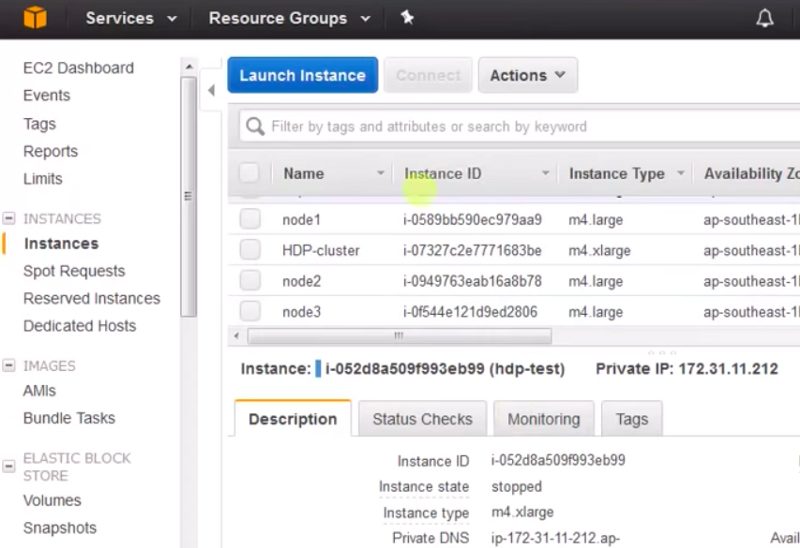Open the notifications bell icon

764,18
